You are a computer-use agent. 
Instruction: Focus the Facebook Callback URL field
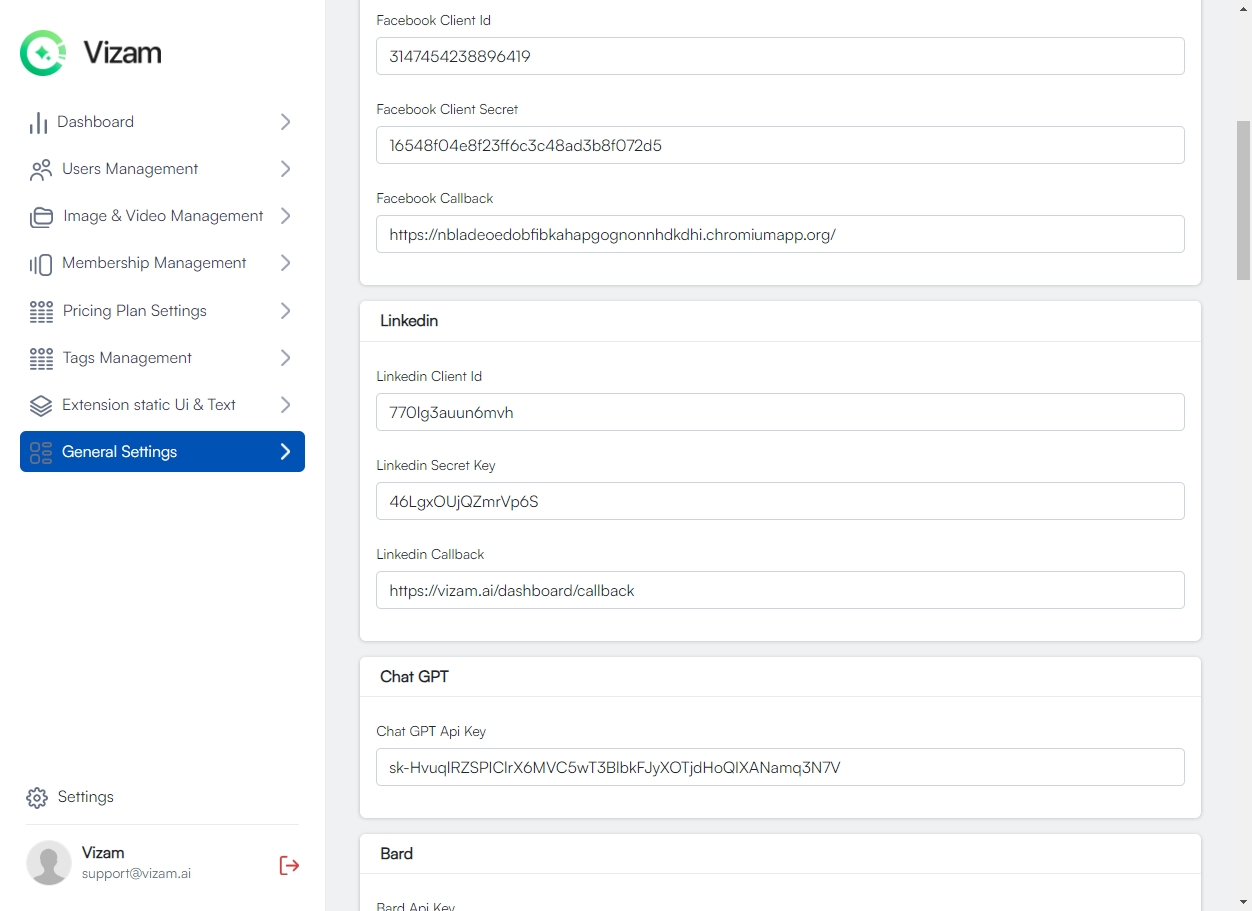[x=780, y=234]
